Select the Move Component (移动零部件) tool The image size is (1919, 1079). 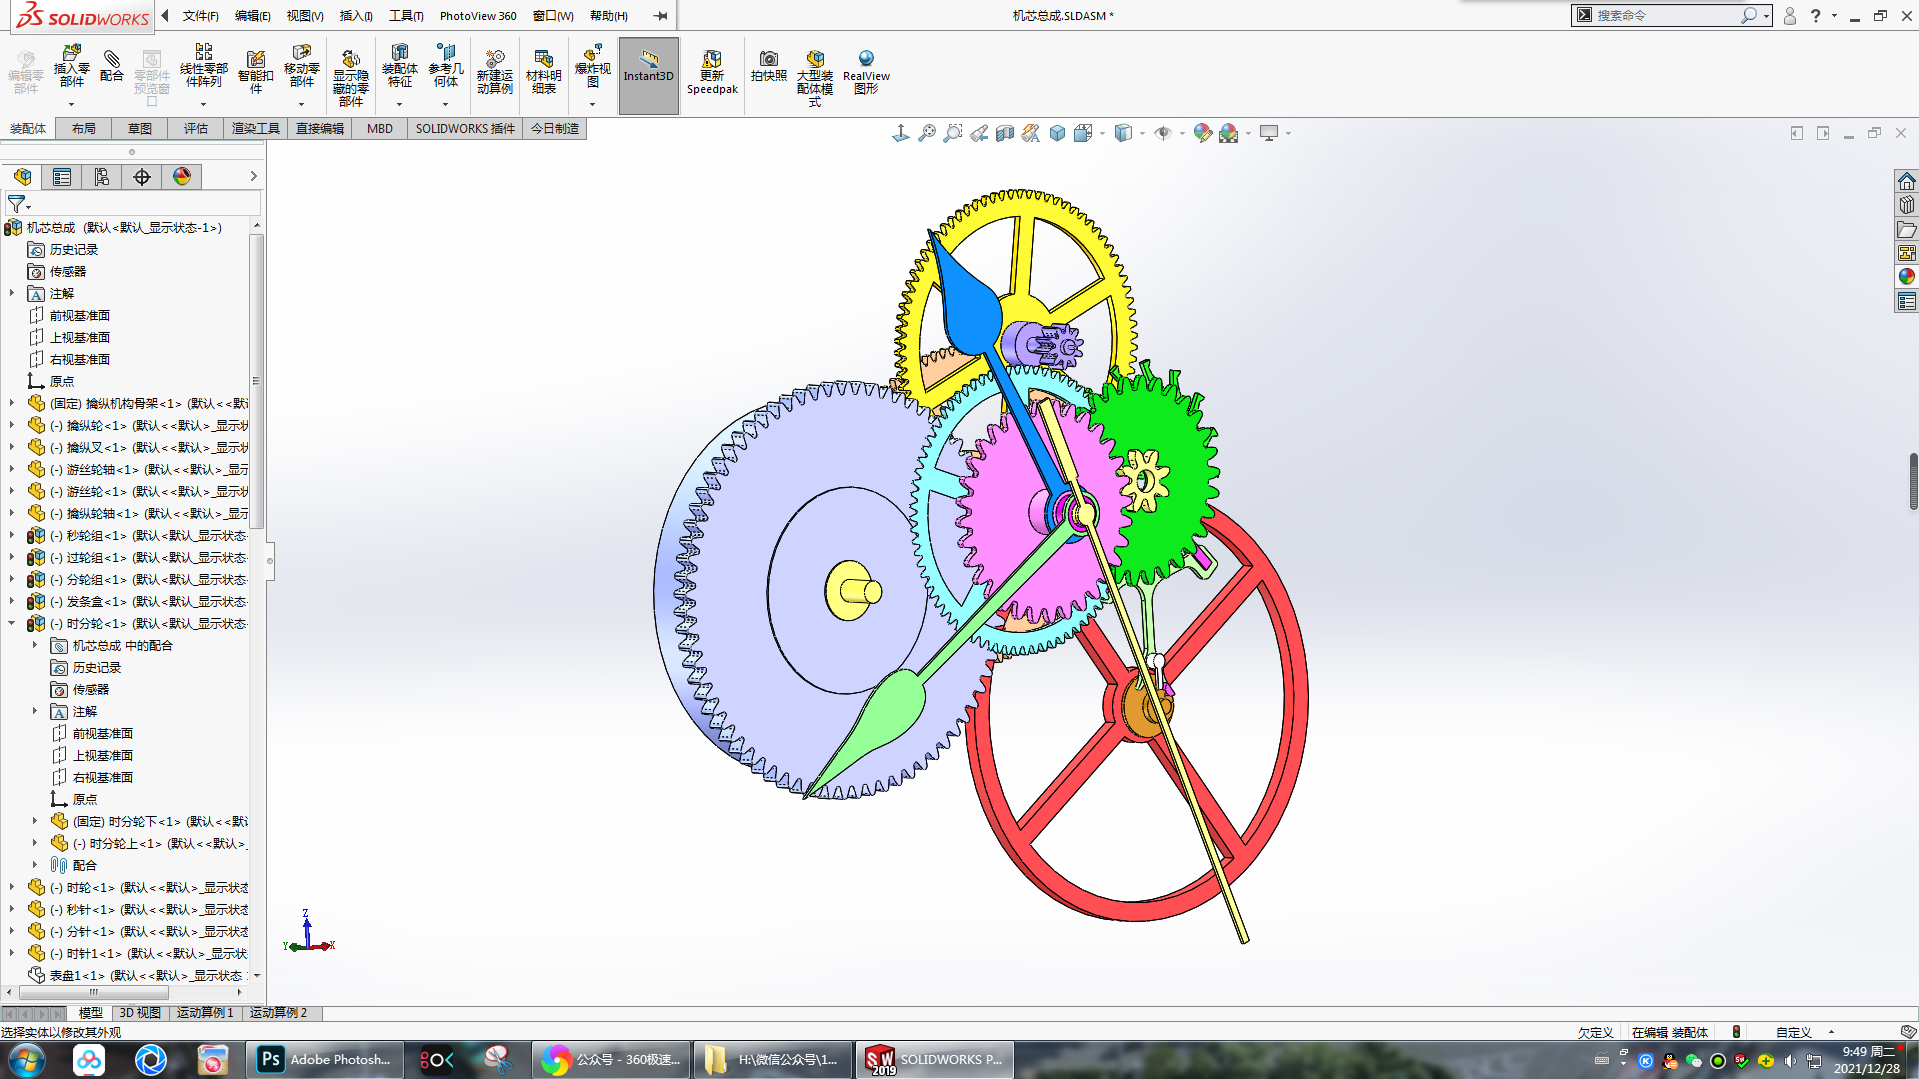[x=301, y=67]
